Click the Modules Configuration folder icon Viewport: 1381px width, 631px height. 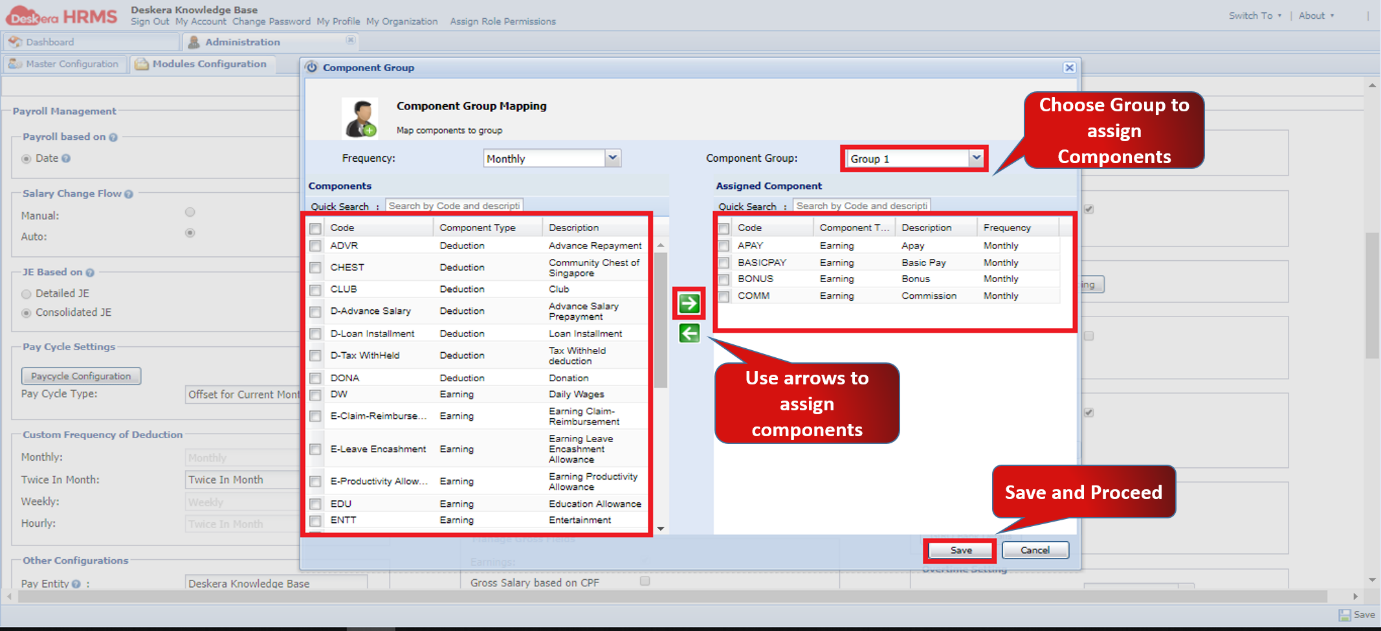144,63
